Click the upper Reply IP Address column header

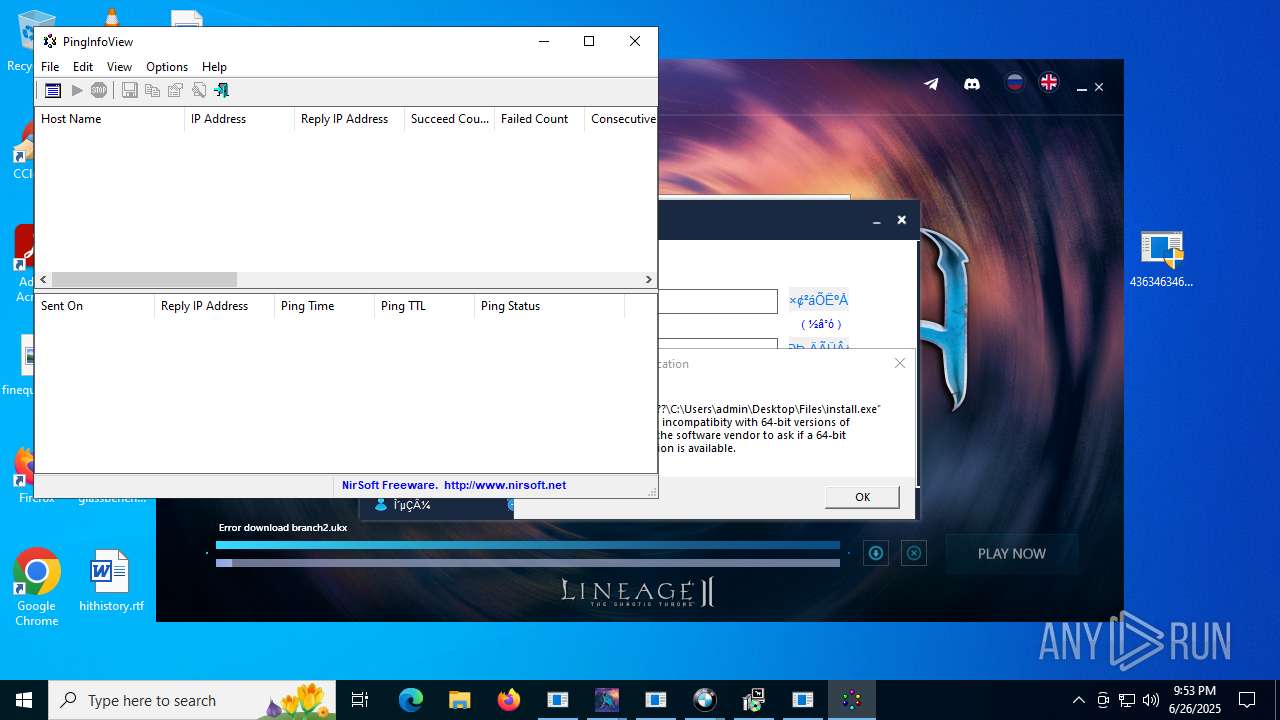[x=350, y=119]
